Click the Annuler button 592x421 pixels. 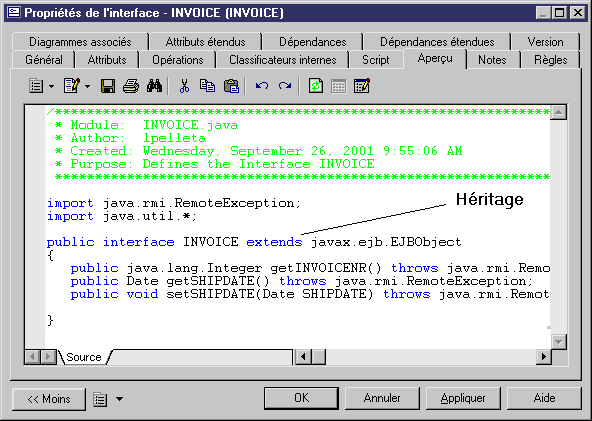[x=382, y=398]
